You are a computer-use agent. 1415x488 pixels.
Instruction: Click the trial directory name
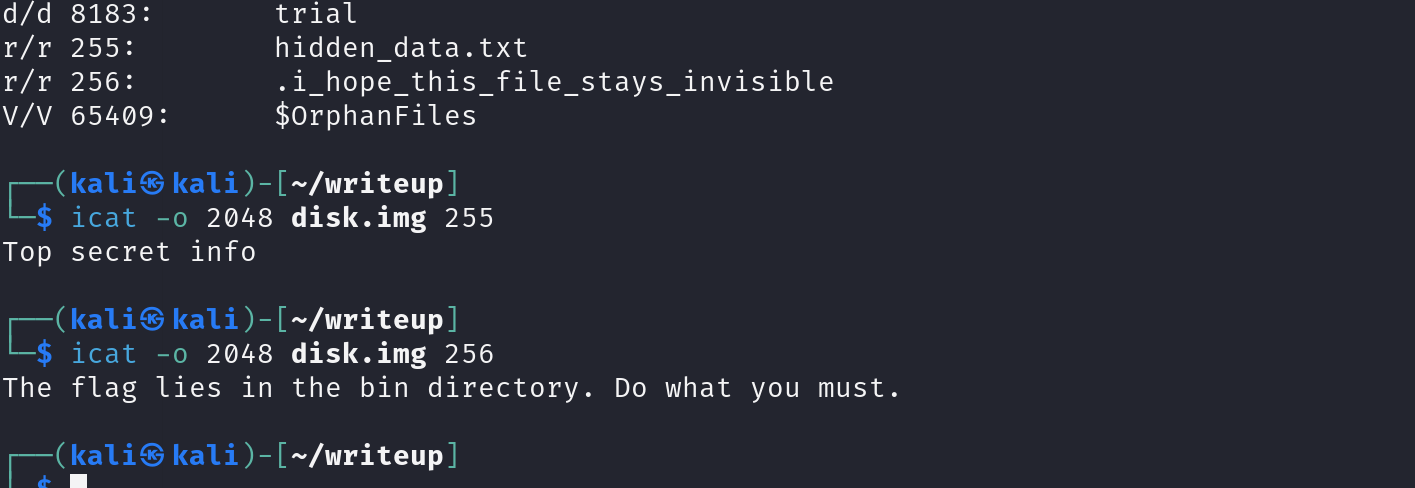pos(316,13)
